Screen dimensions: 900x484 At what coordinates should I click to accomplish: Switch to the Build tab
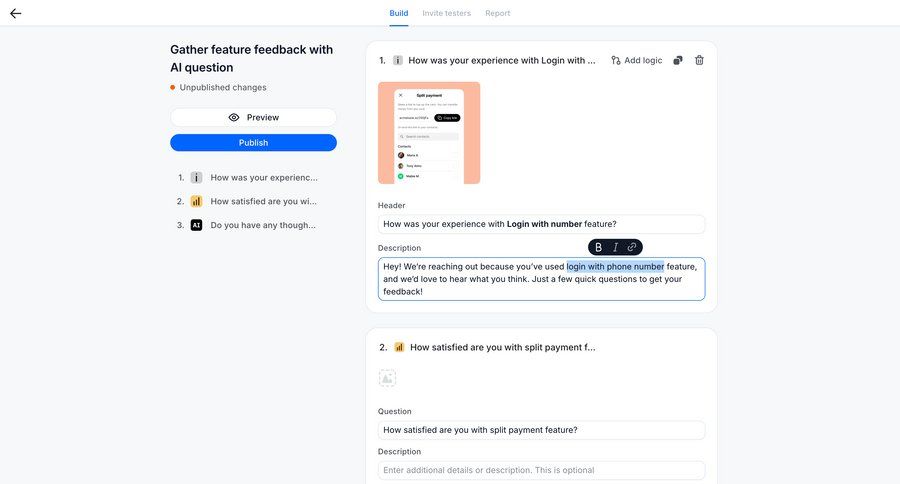pos(399,13)
